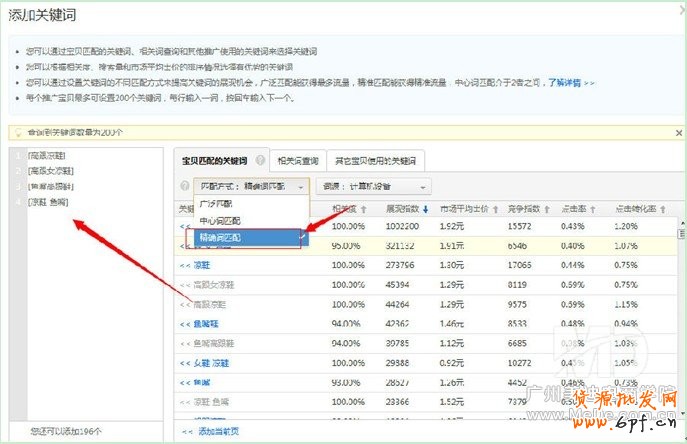687x444 pixels.
Task: Click the third keyword in the left list
Action: (51, 187)
